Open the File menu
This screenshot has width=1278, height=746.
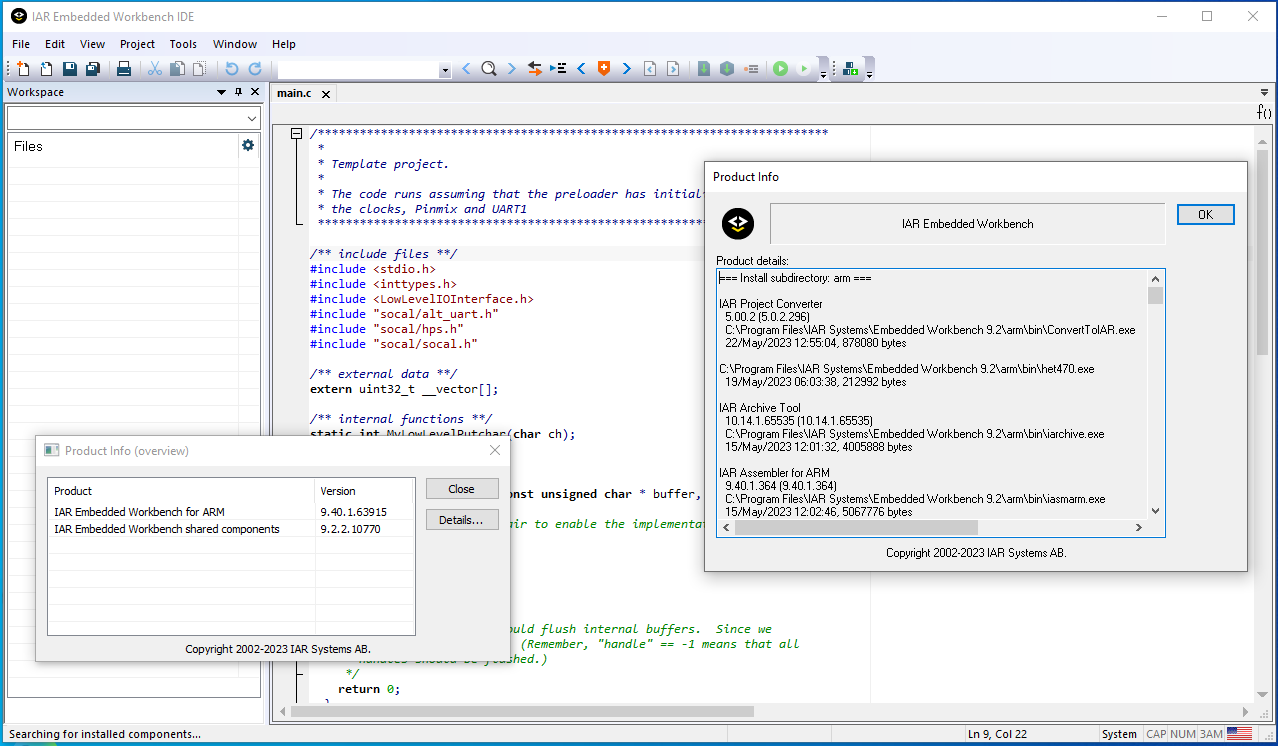(x=21, y=44)
